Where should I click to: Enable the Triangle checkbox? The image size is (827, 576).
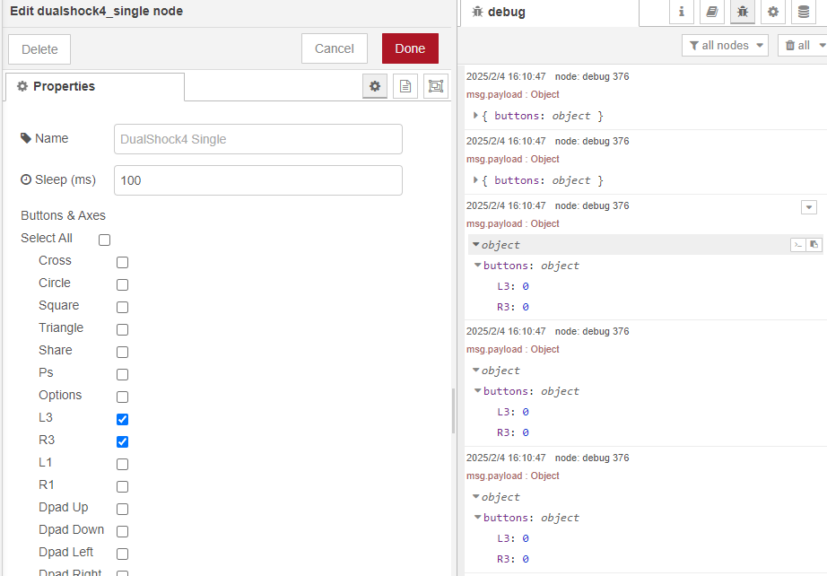click(122, 330)
